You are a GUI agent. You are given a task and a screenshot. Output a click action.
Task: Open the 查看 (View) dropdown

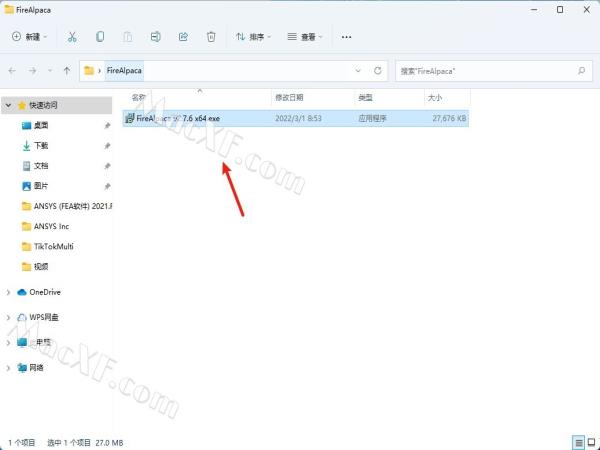(x=305, y=37)
